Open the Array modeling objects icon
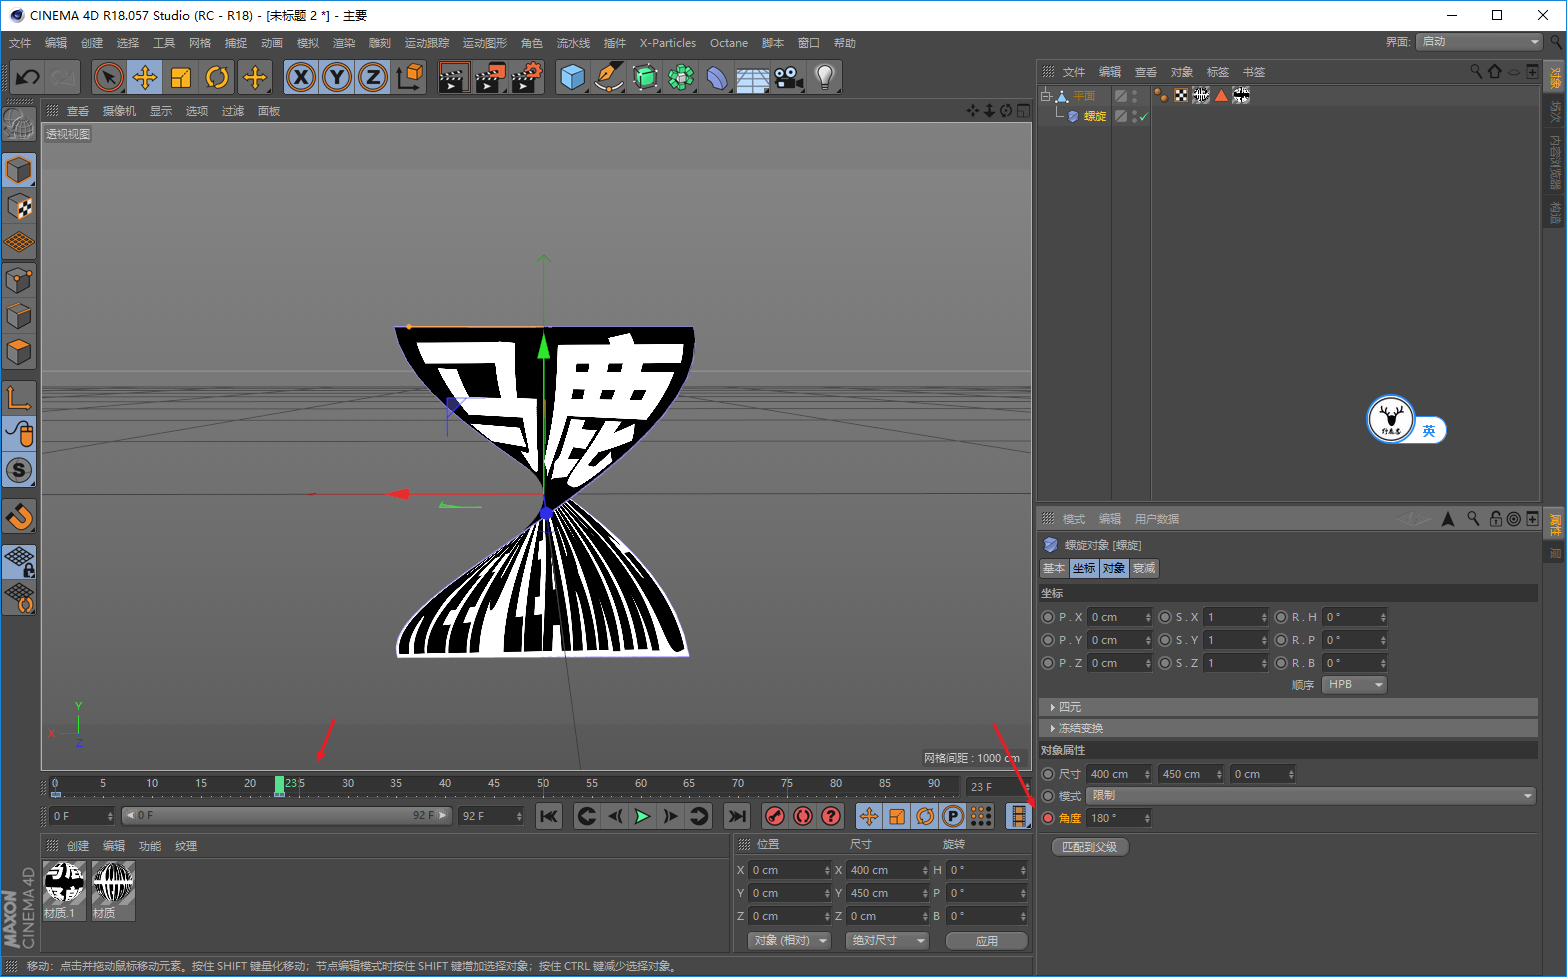 pyautogui.click(x=681, y=77)
